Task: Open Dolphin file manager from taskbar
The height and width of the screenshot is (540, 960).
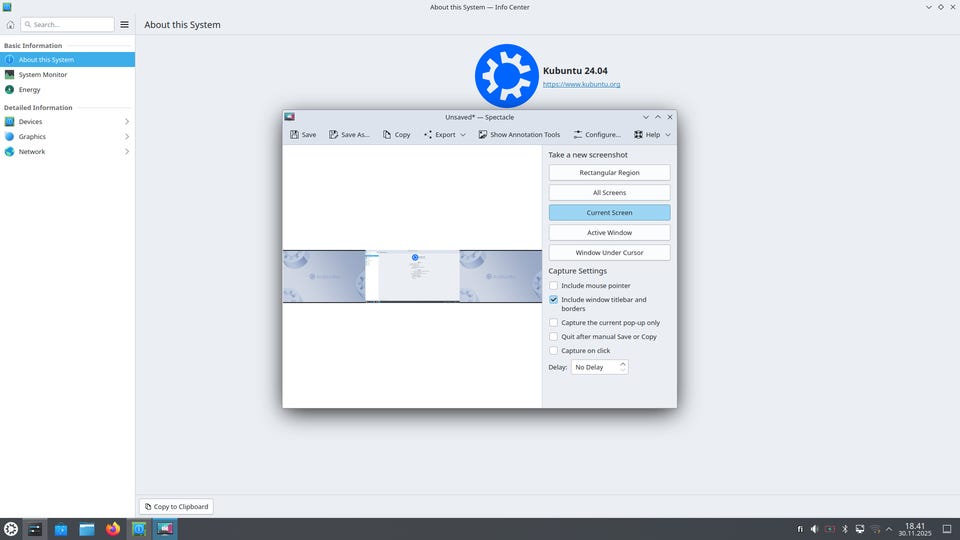Action: 87,529
